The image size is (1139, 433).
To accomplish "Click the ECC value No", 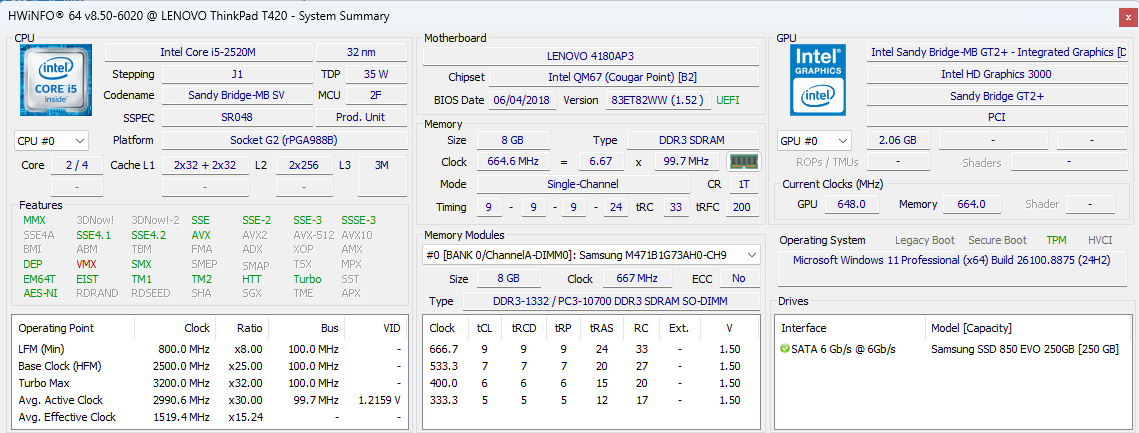I will pyautogui.click(x=739, y=279).
